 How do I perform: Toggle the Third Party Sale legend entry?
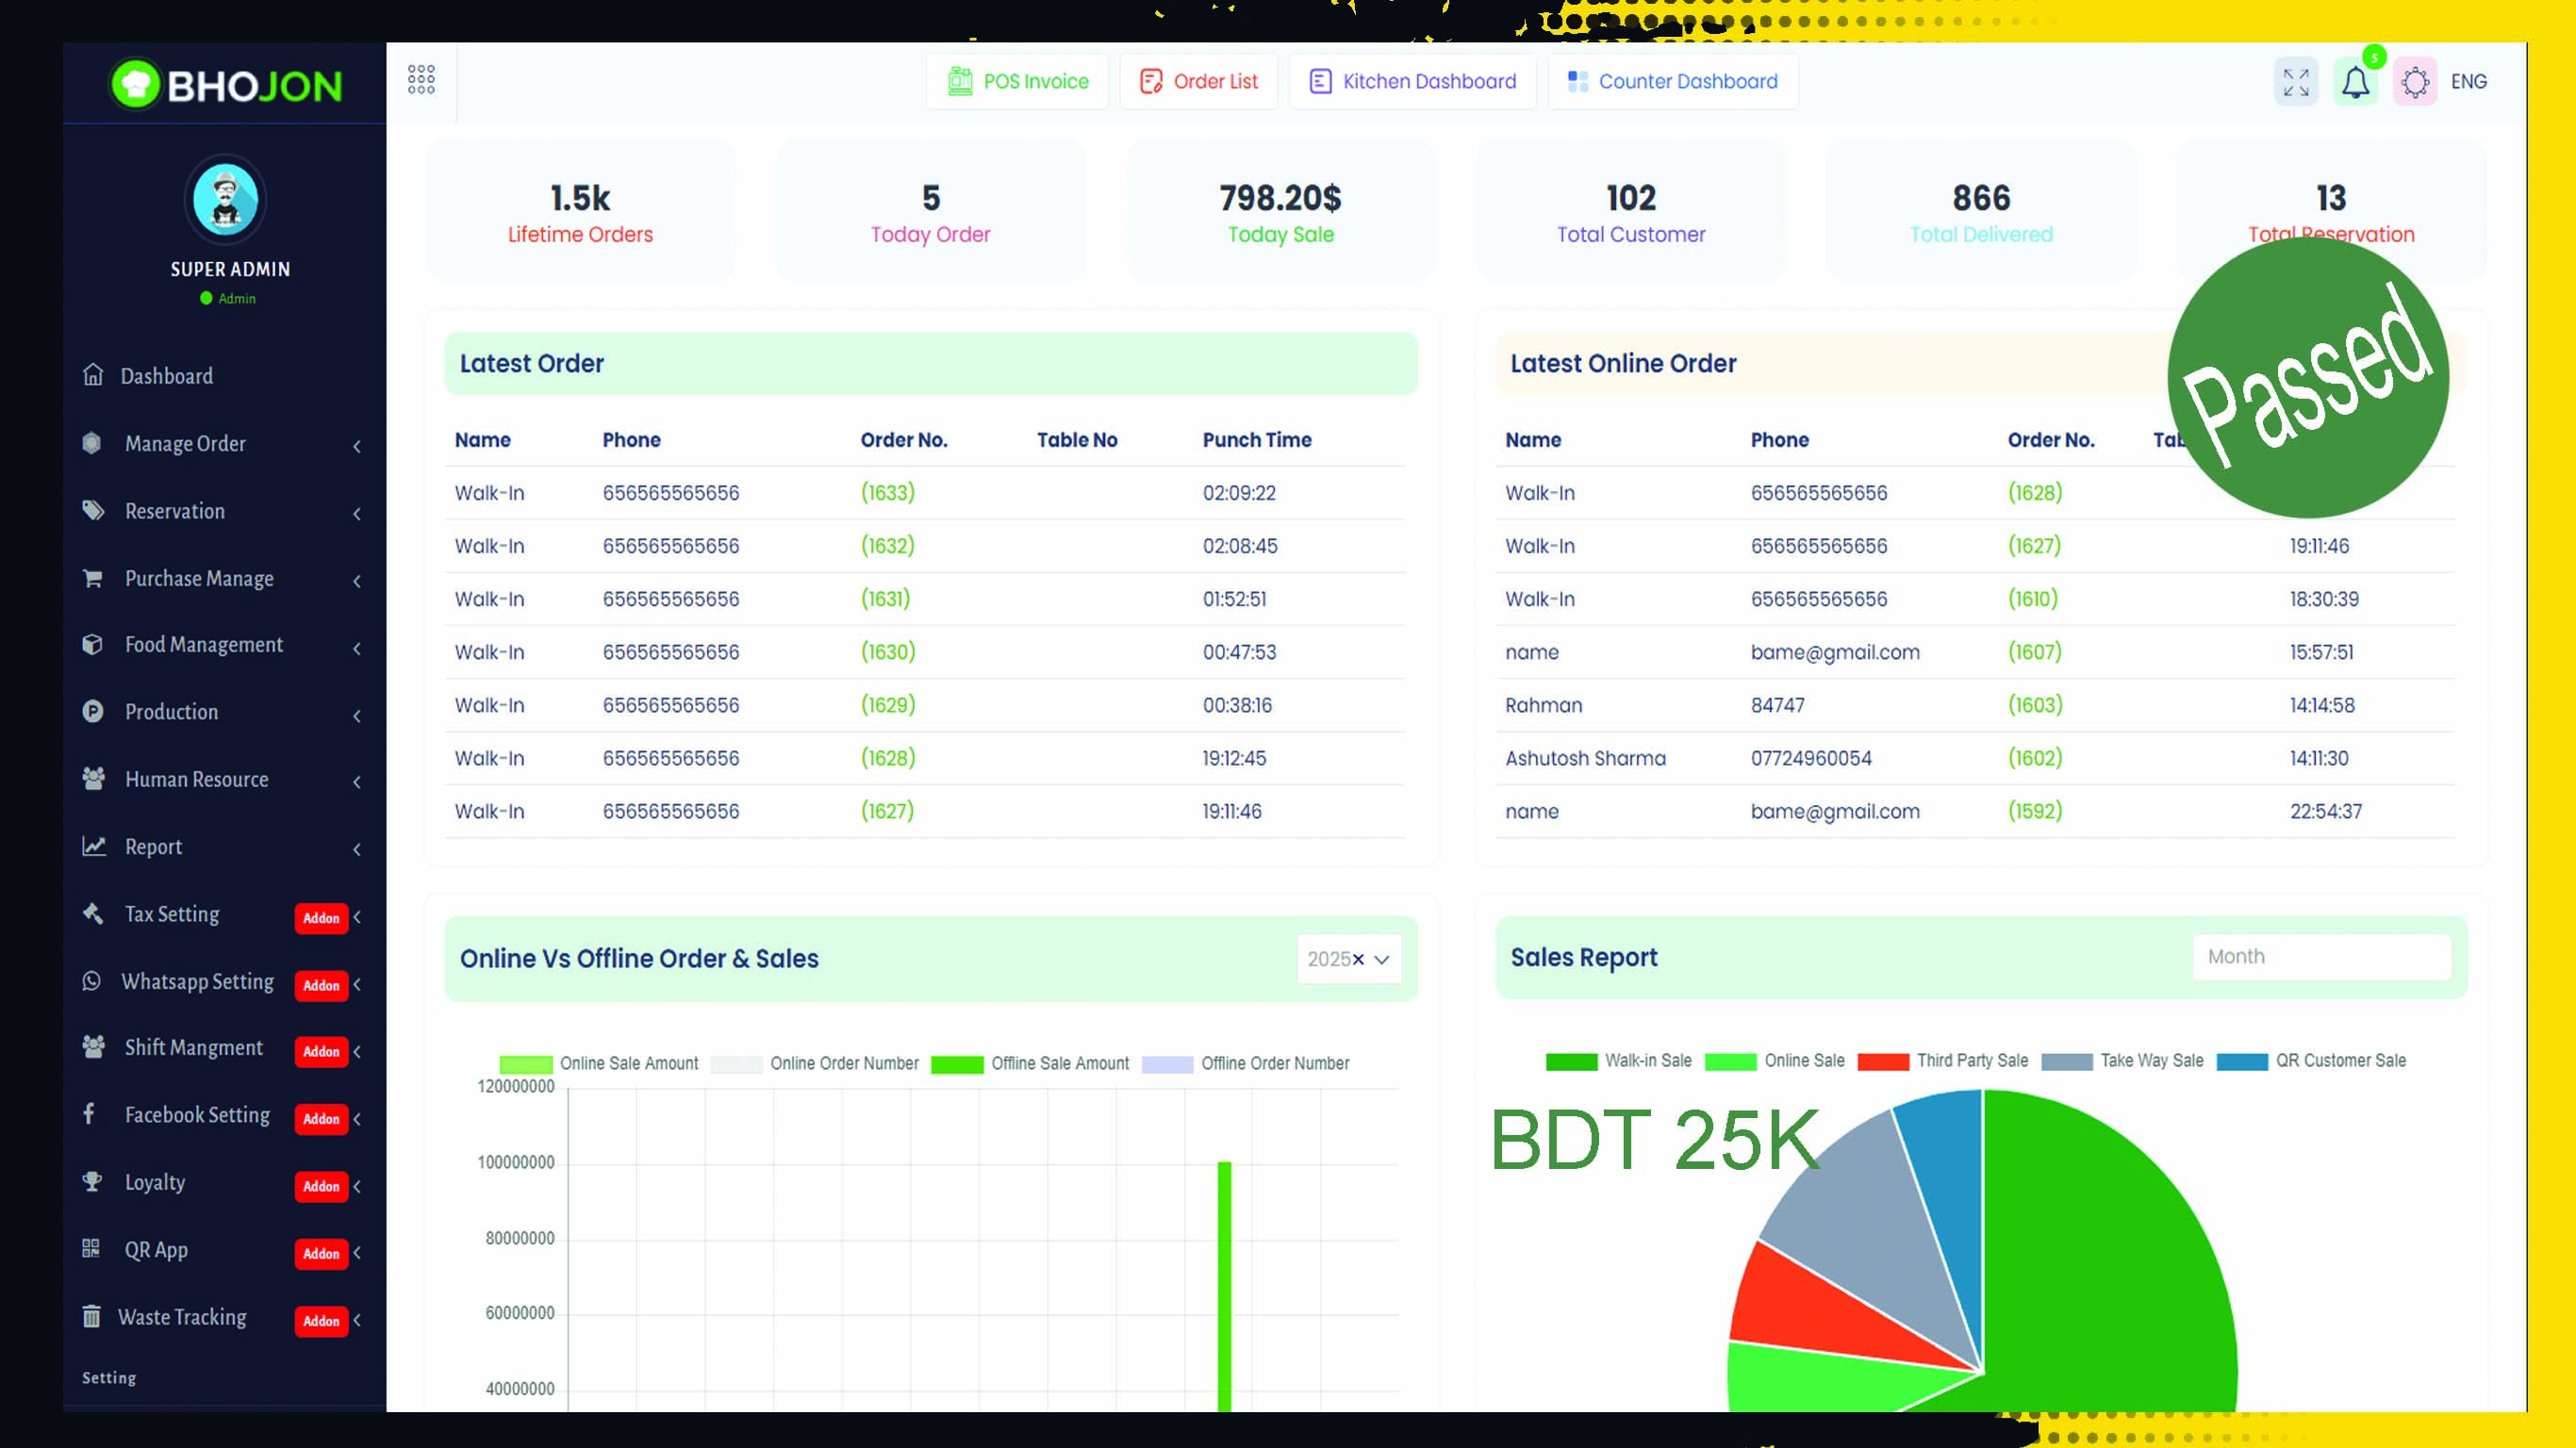point(1942,1060)
